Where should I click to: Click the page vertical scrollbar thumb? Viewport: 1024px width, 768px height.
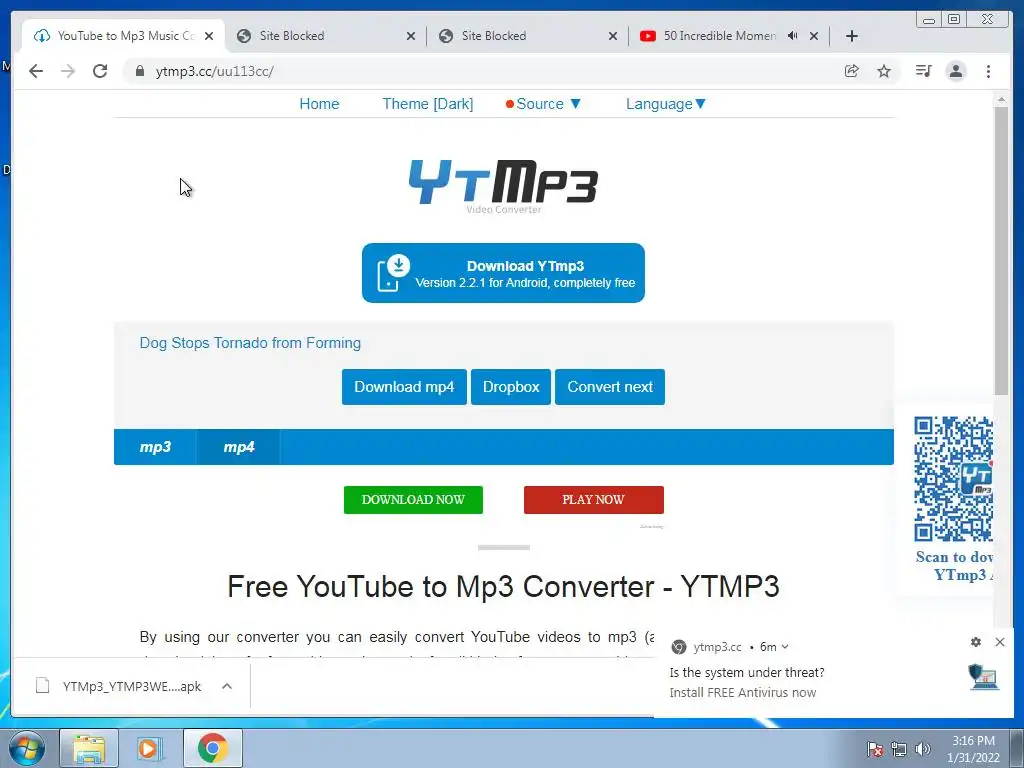[1001, 251]
